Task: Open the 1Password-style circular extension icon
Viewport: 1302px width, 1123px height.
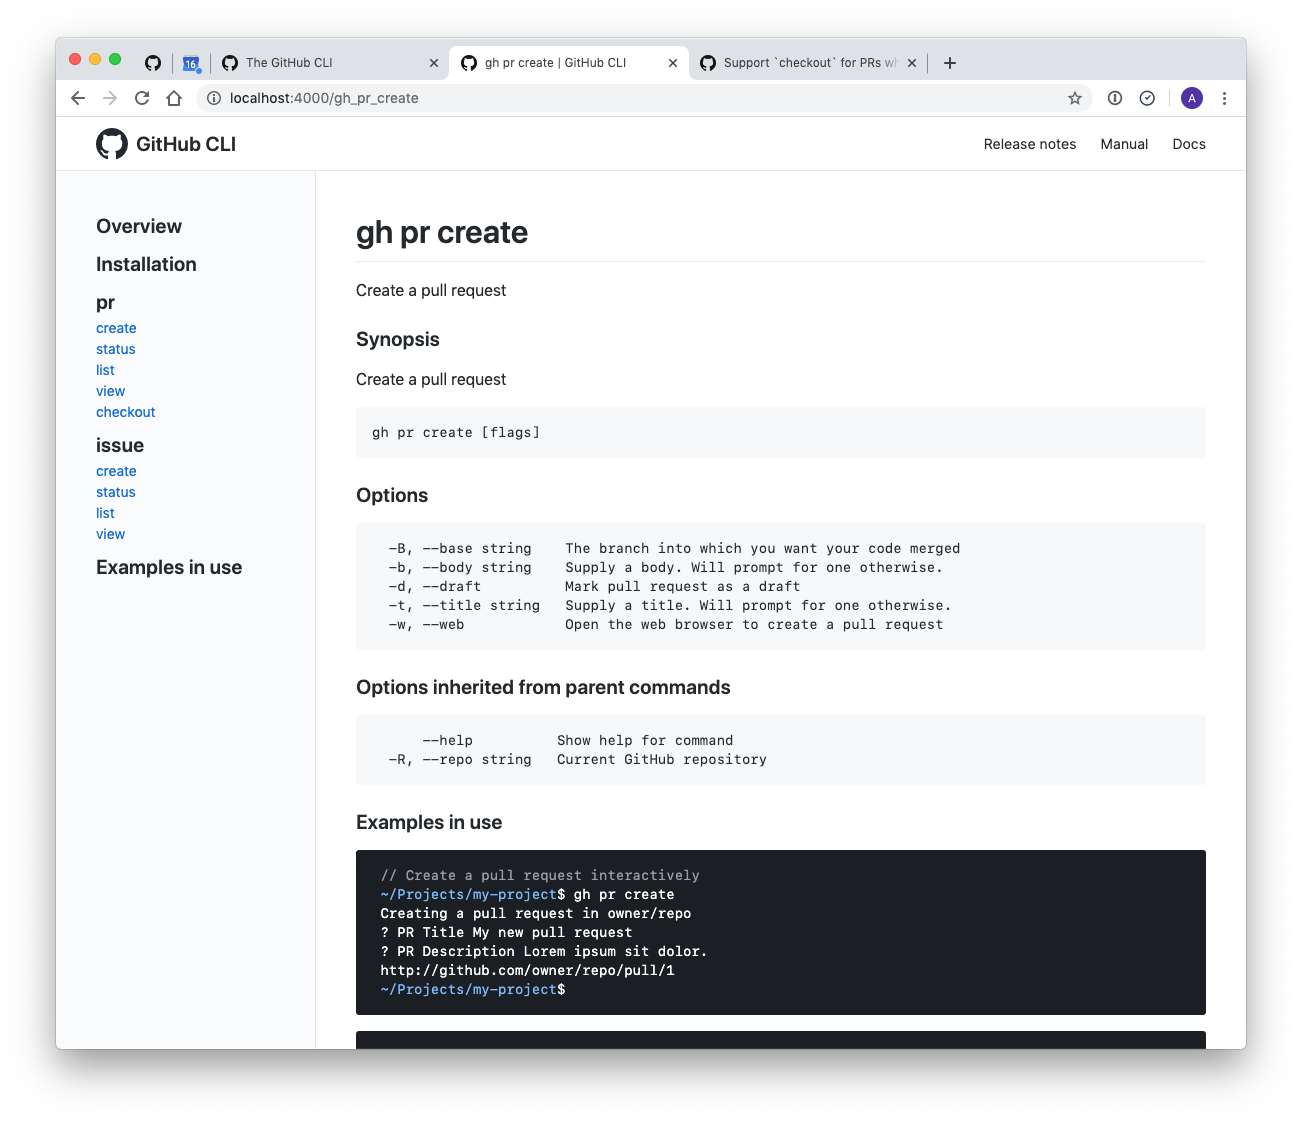Action: (1115, 98)
